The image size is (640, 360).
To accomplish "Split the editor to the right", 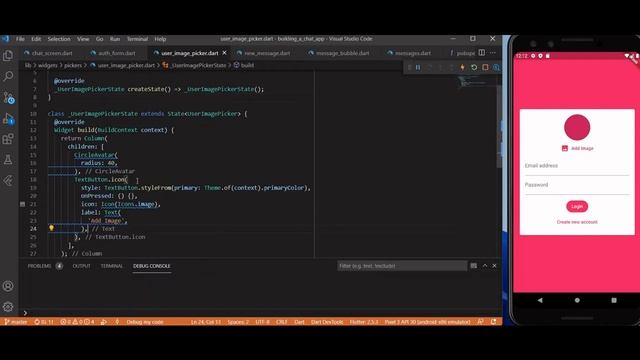I will (482, 53).
